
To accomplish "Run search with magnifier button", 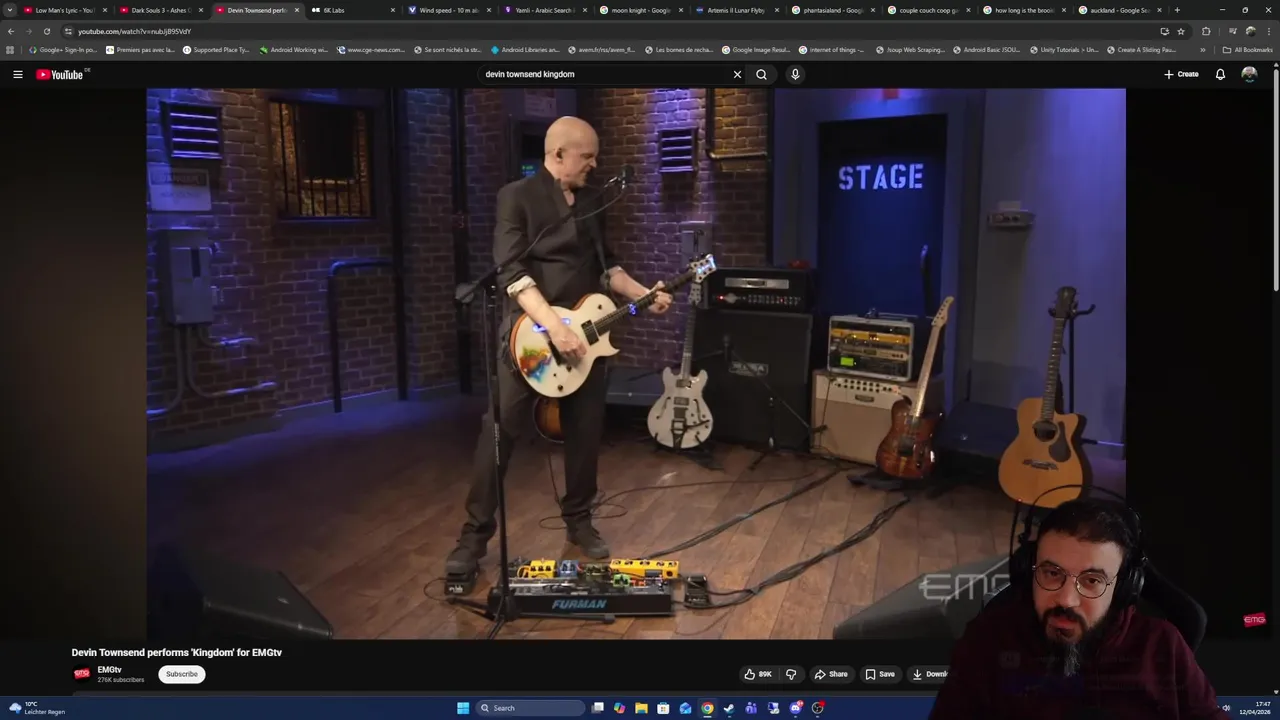I will [761, 74].
